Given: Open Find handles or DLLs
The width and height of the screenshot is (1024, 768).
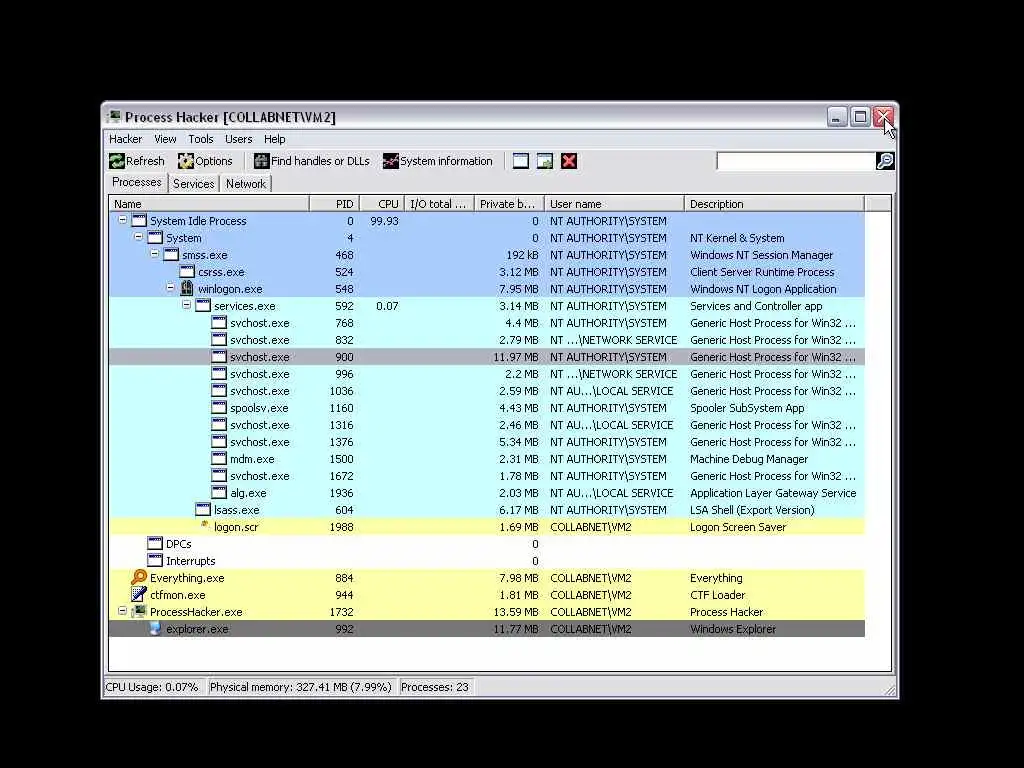Looking at the screenshot, I should coord(312,161).
